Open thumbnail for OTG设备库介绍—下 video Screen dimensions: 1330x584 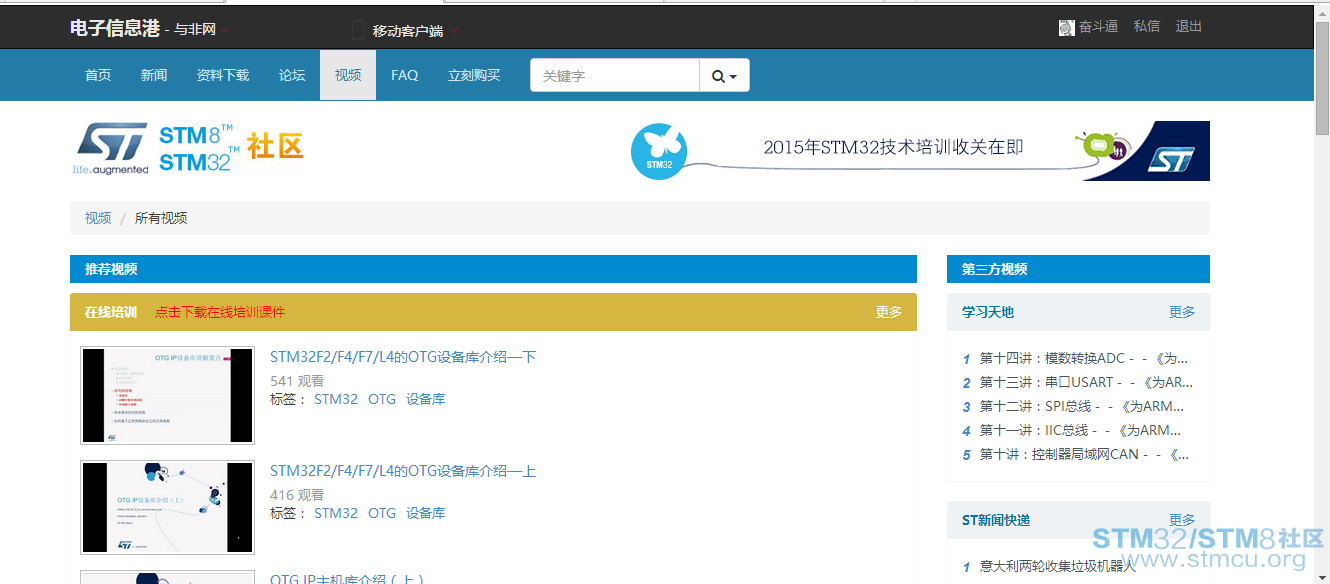click(x=167, y=395)
